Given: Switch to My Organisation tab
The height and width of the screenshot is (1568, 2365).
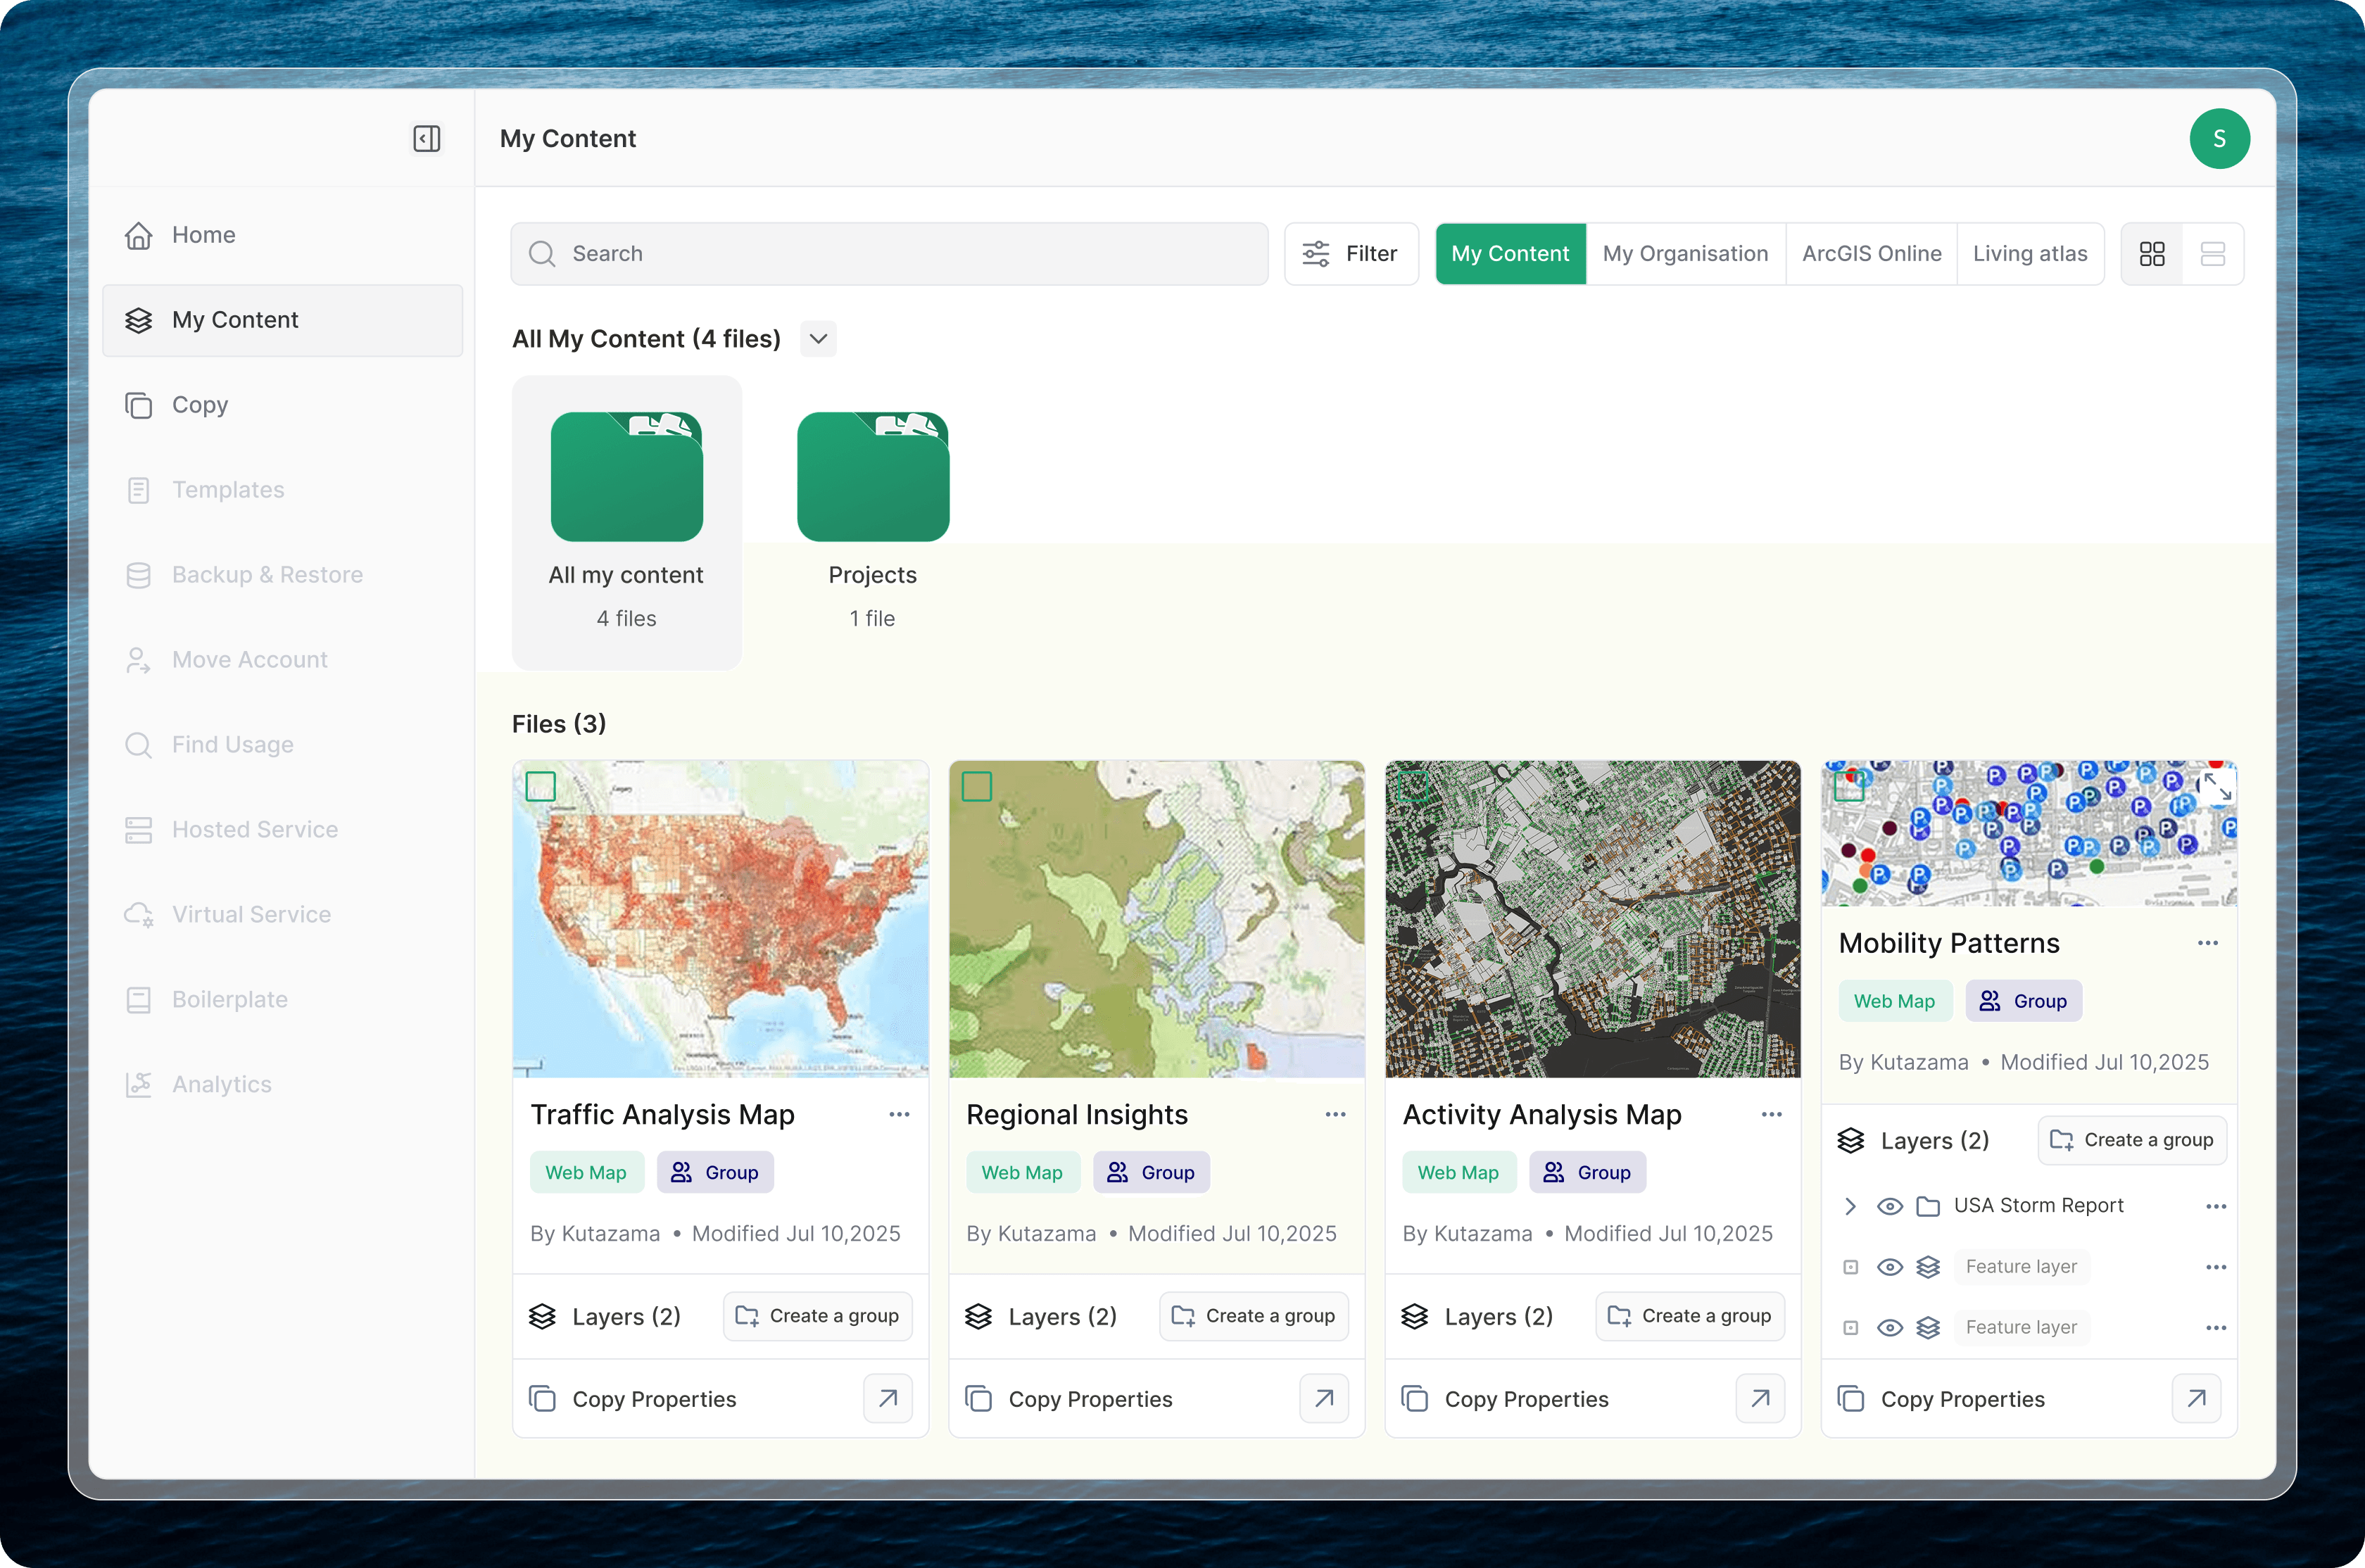Looking at the screenshot, I should [x=1685, y=254].
